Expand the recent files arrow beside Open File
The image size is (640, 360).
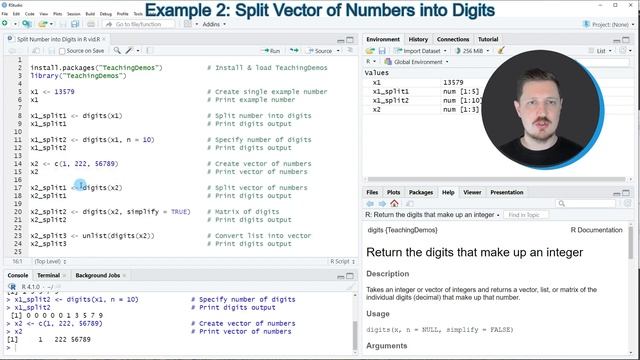click(51, 24)
